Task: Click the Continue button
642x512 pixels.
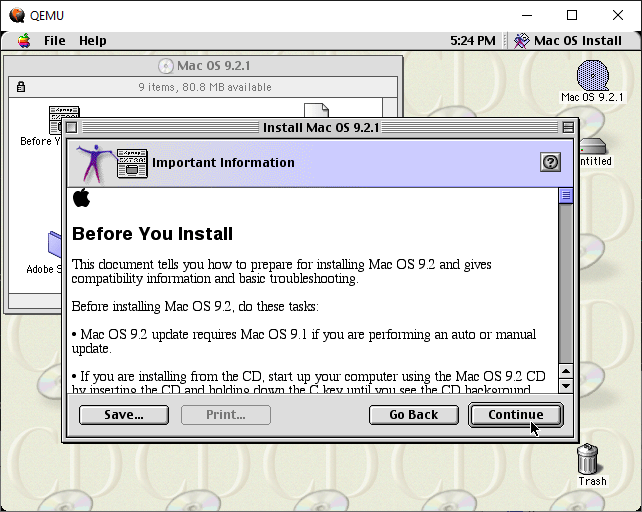Action: [516, 415]
